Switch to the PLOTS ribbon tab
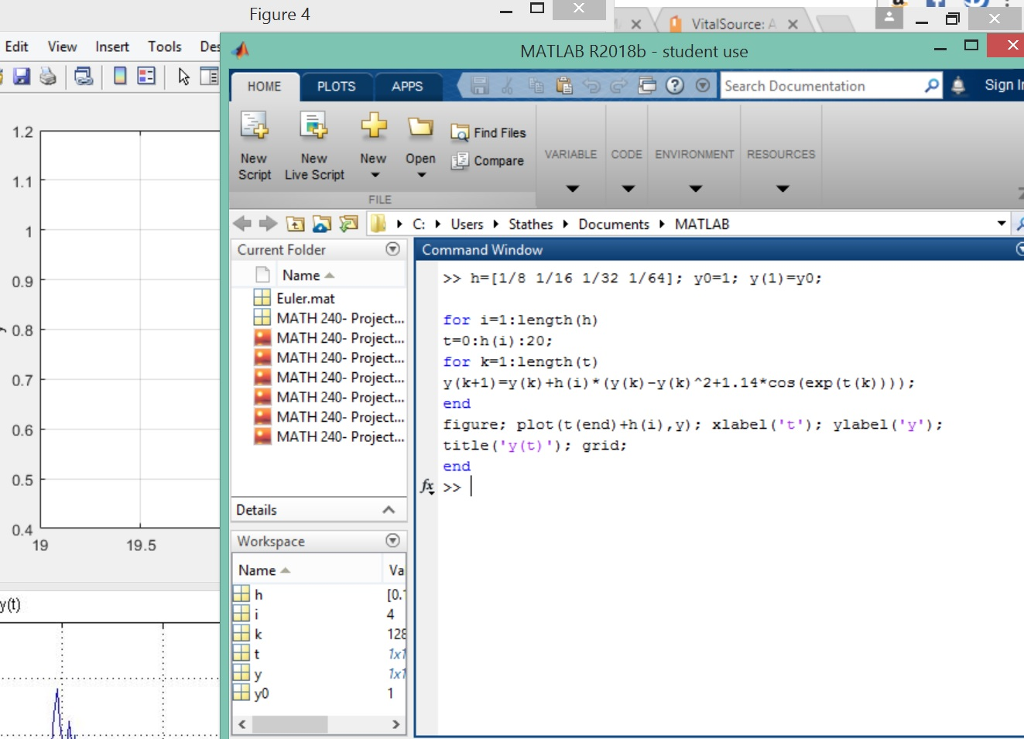 (336, 86)
